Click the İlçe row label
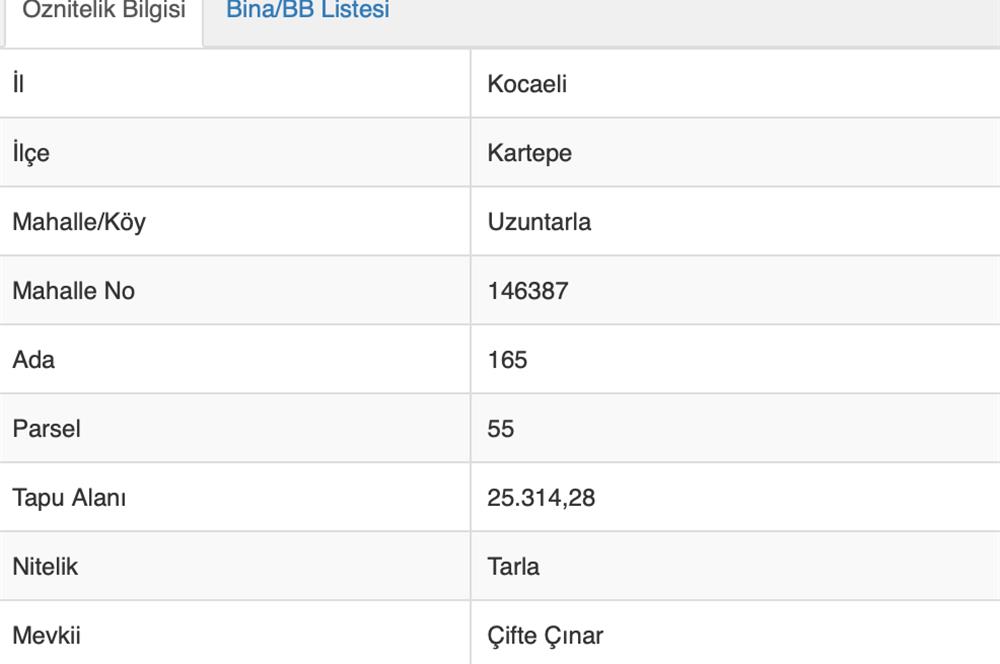This screenshot has width=1000, height=664. [30, 153]
